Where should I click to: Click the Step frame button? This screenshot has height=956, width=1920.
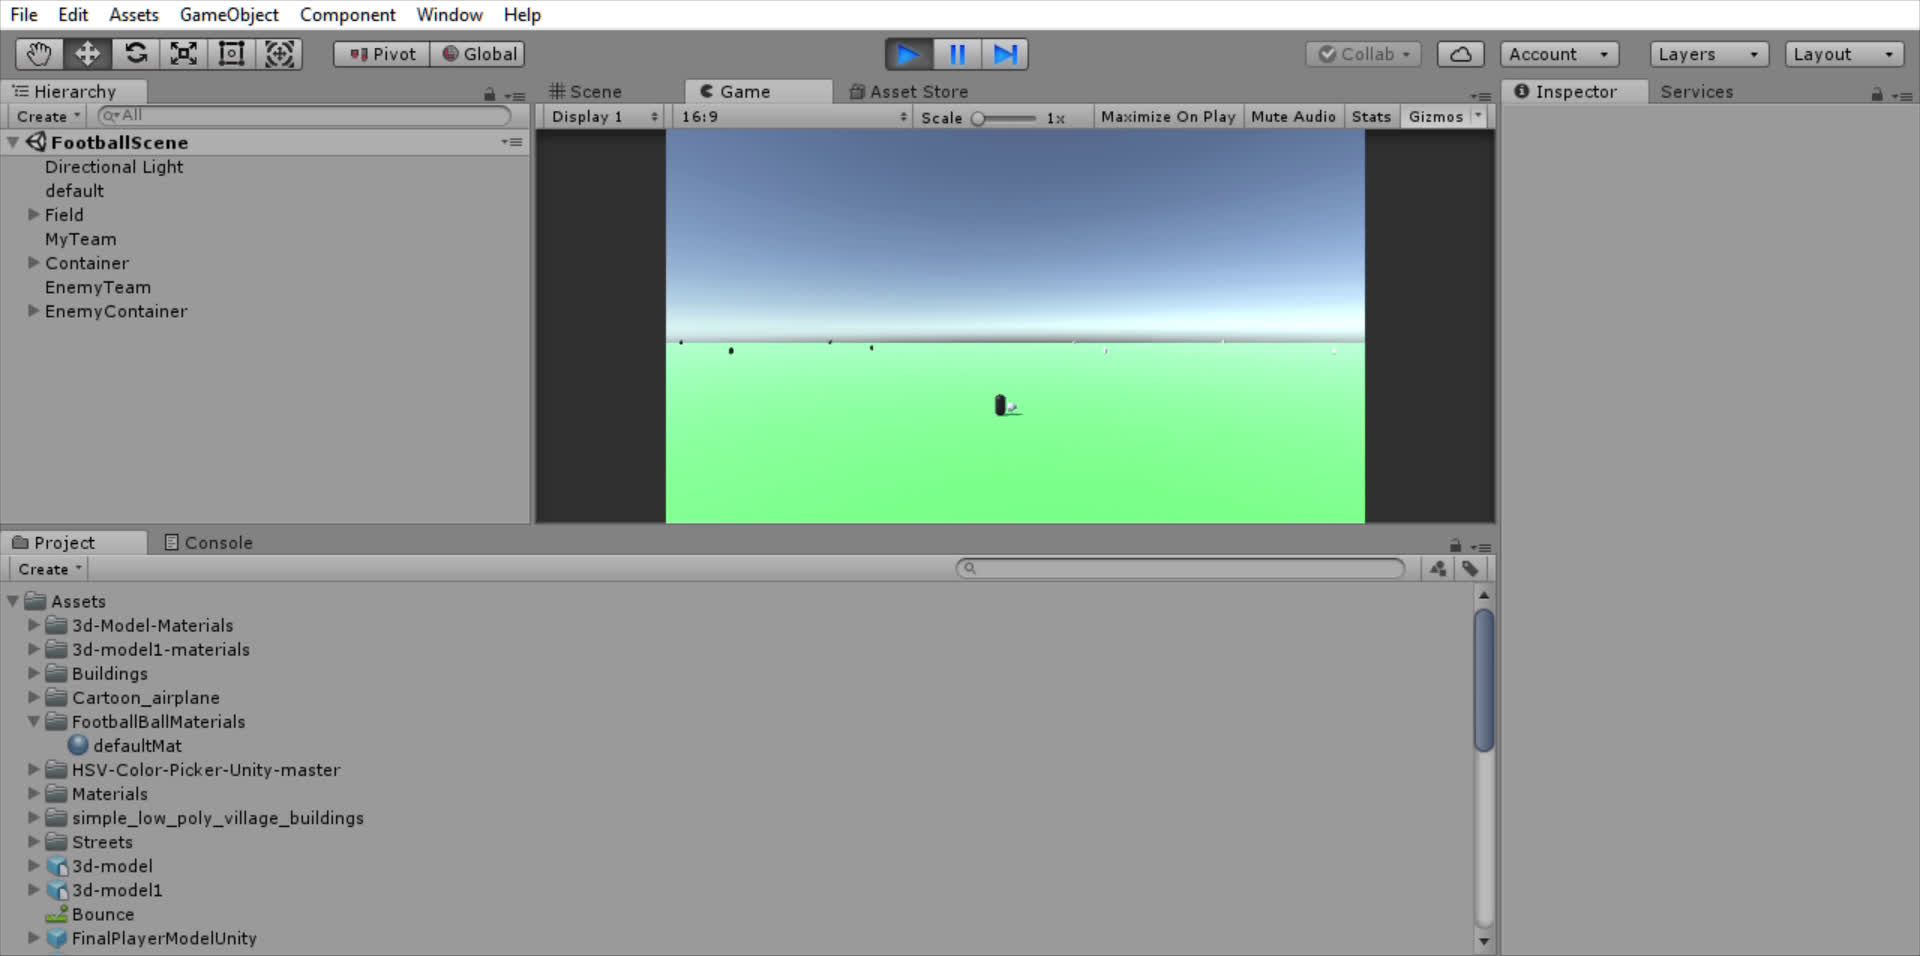(x=1006, y=54)
